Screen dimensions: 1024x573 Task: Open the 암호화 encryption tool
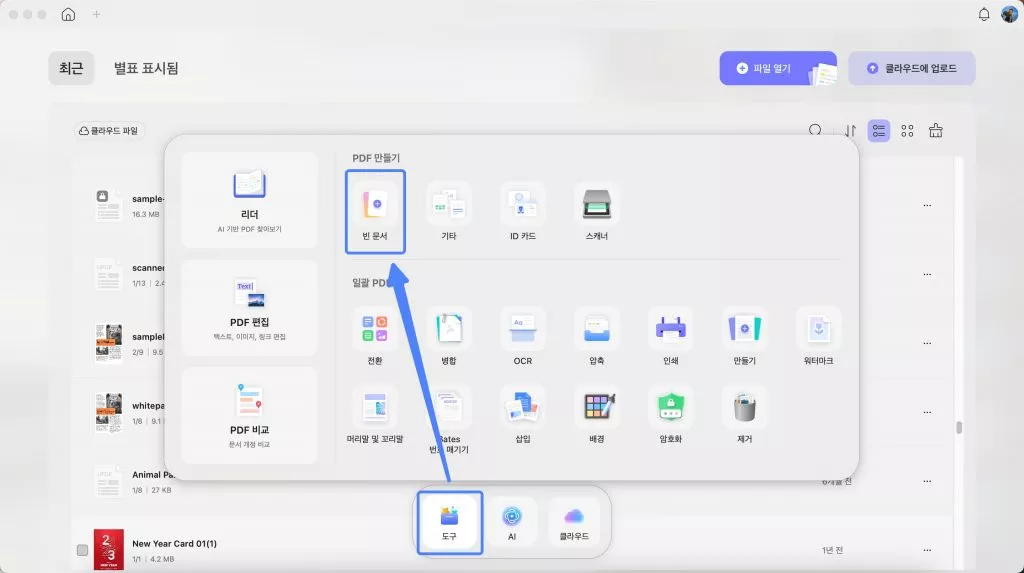coord(671,416)
